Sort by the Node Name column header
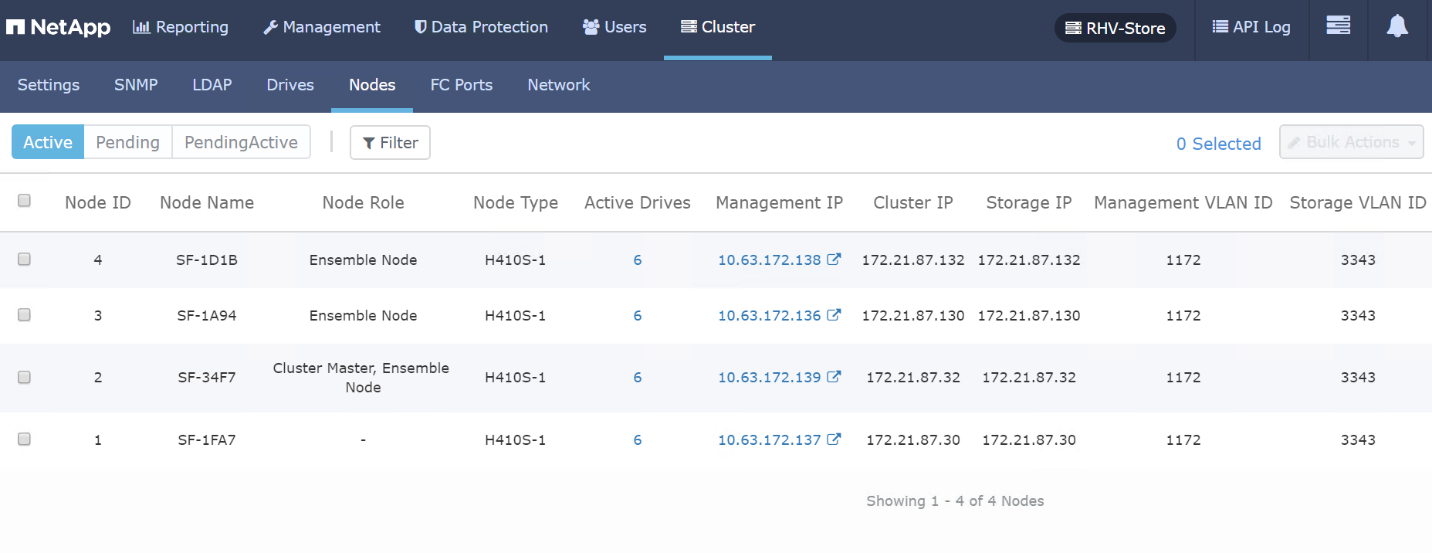This screenshot has height=553, width=1432. coord(207,202)
